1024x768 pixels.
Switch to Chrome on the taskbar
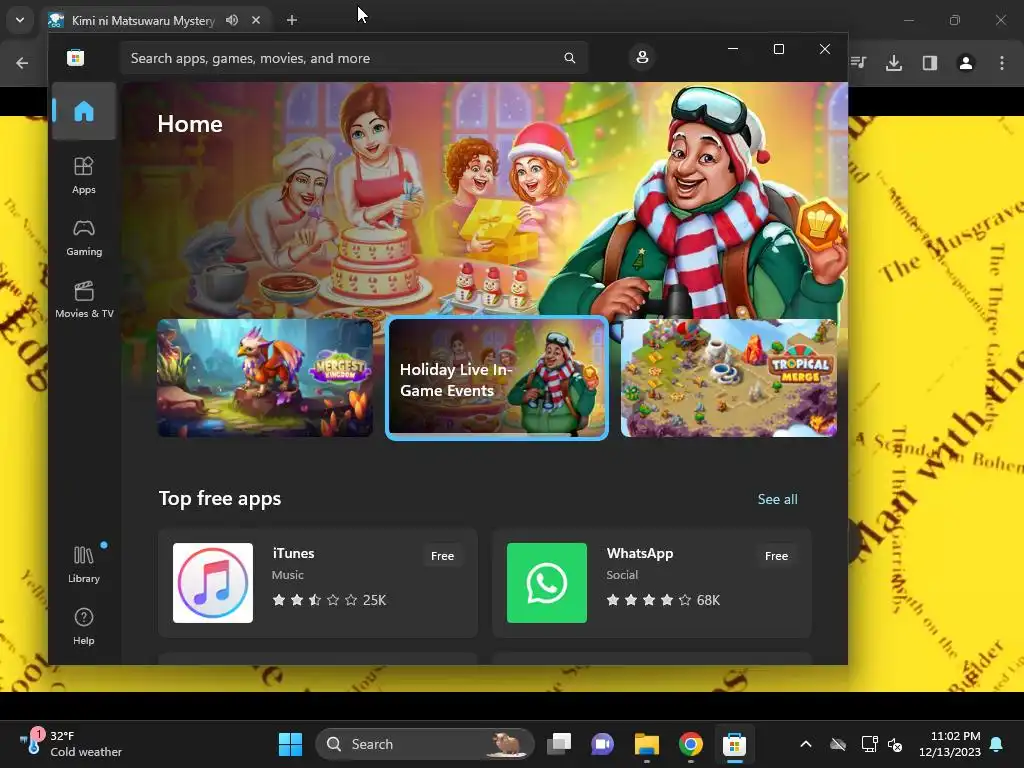[690, 744]
